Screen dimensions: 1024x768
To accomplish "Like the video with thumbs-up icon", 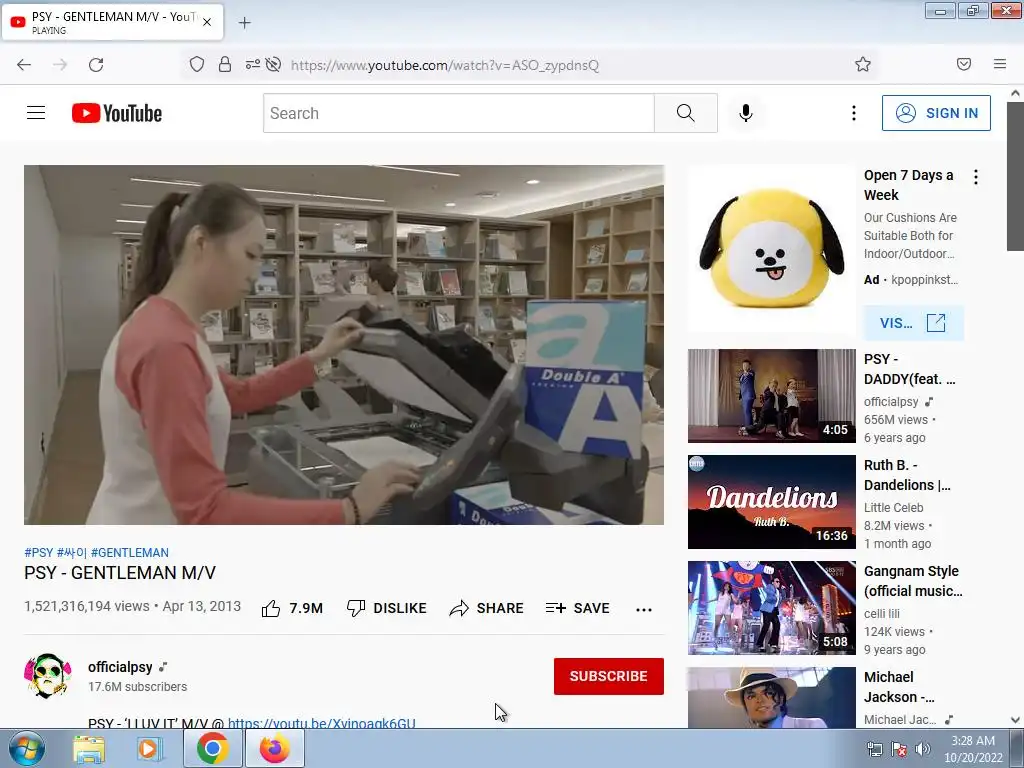I will [x=271, y=609].
